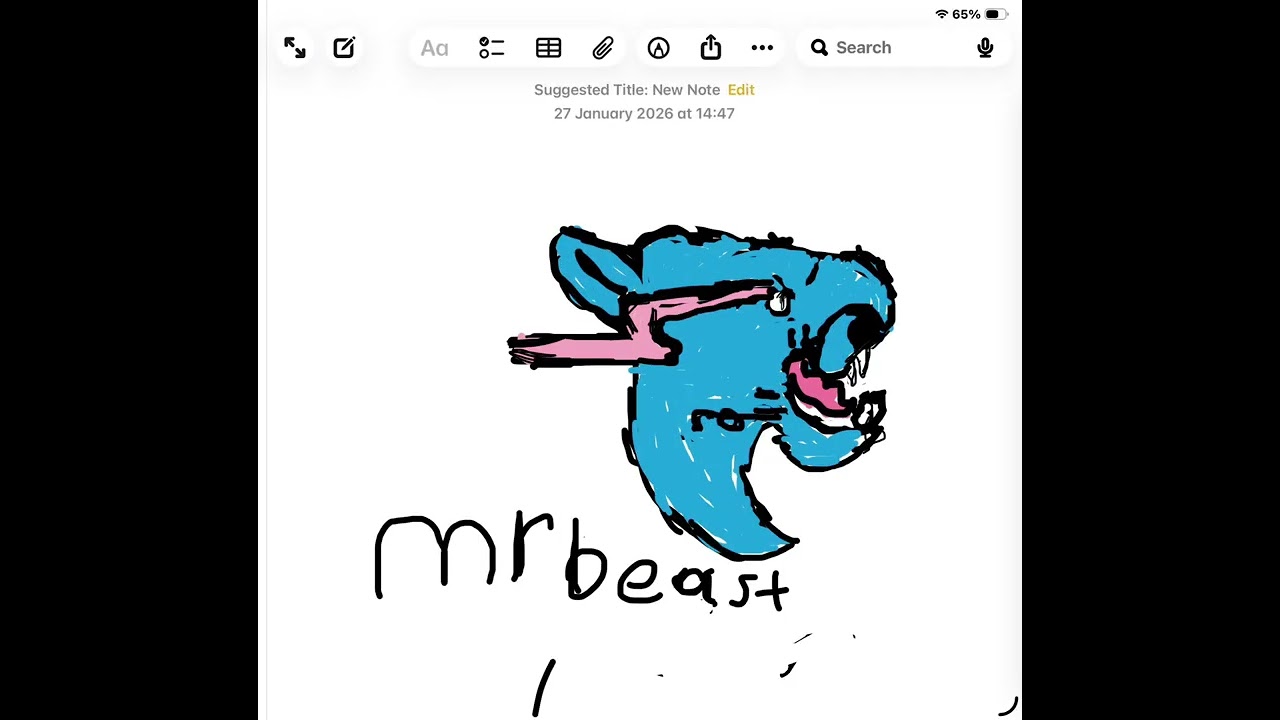Check the battery indicator in status bar
1280x720 pixels.
click(996, 14)
